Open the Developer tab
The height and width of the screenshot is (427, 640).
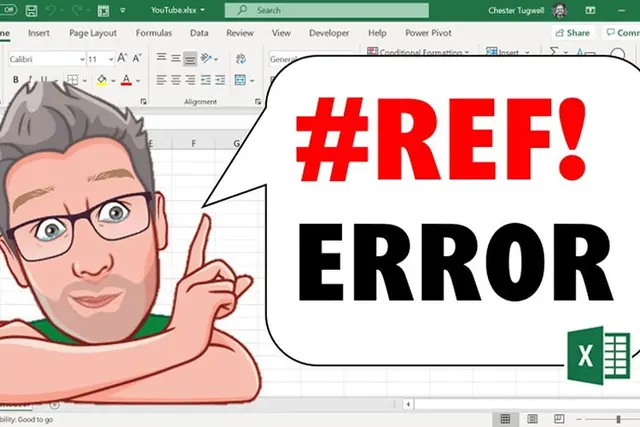click(x=329, y=33)
